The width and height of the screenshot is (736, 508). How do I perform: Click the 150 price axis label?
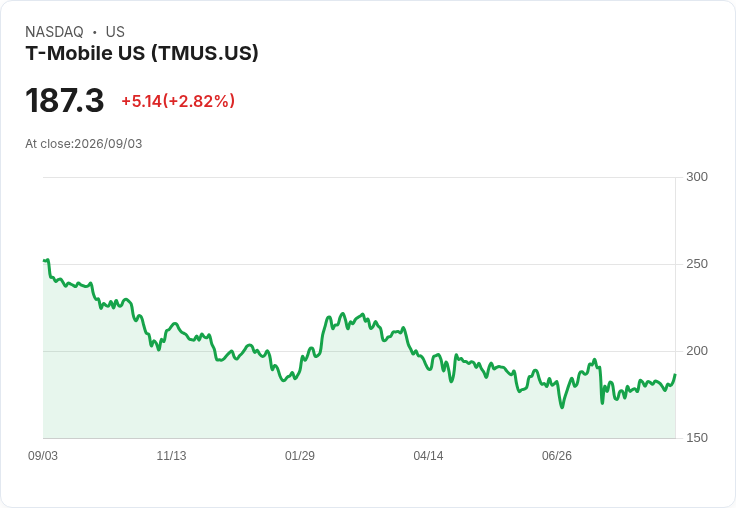click(x=697, y=438)
